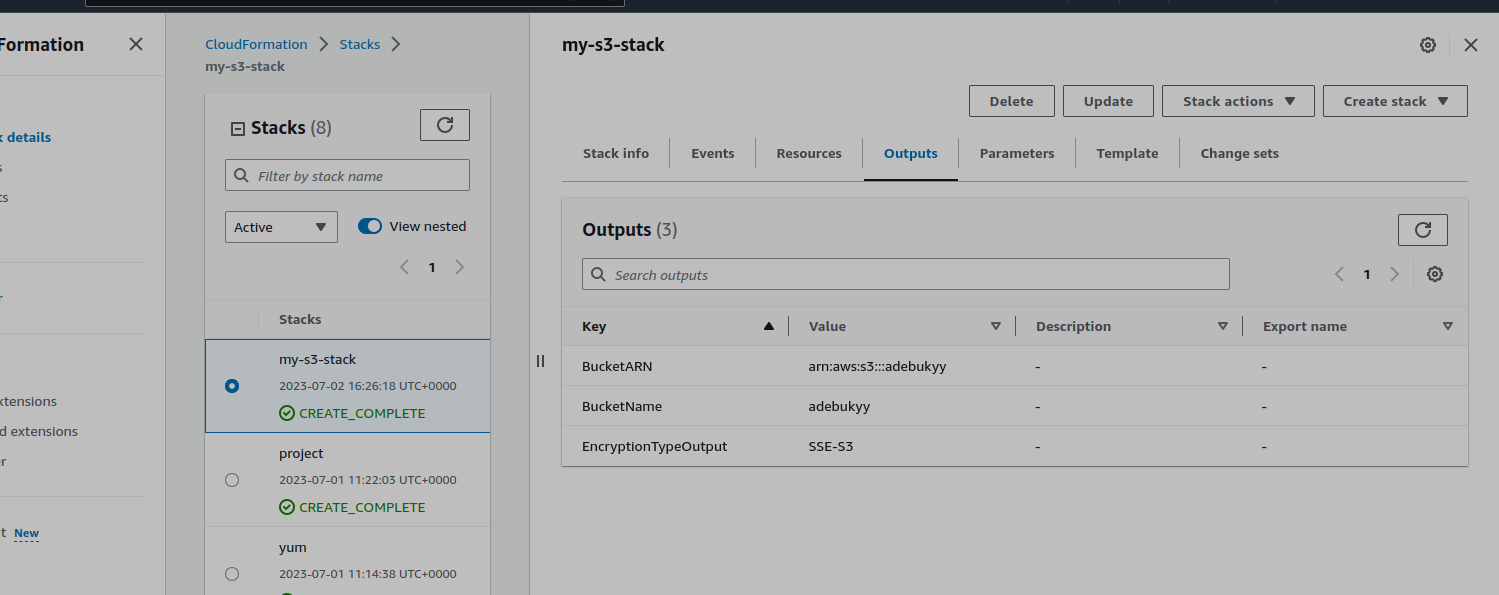Expand the Create stack dropdown
Viewport: 1499px width, 595px height.
coord(1394,100)
